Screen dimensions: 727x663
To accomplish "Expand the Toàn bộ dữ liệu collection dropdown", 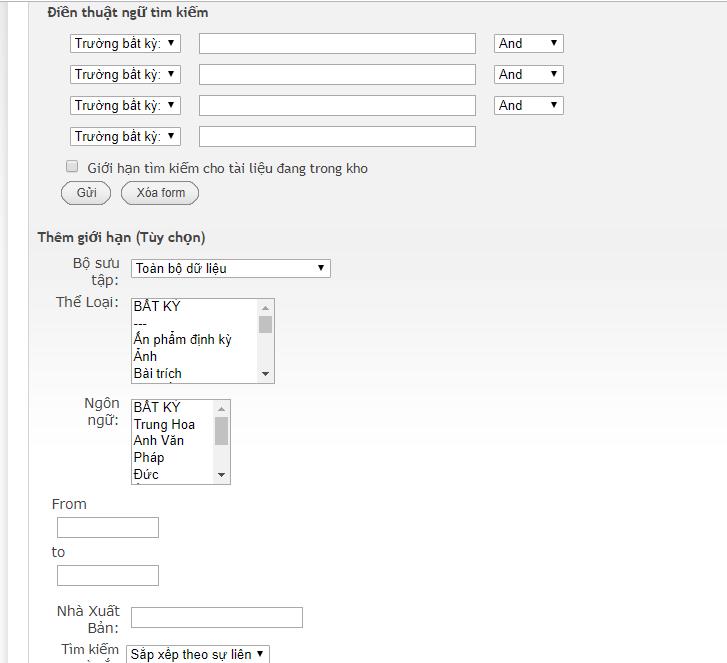I will click(x=230, y=268).
